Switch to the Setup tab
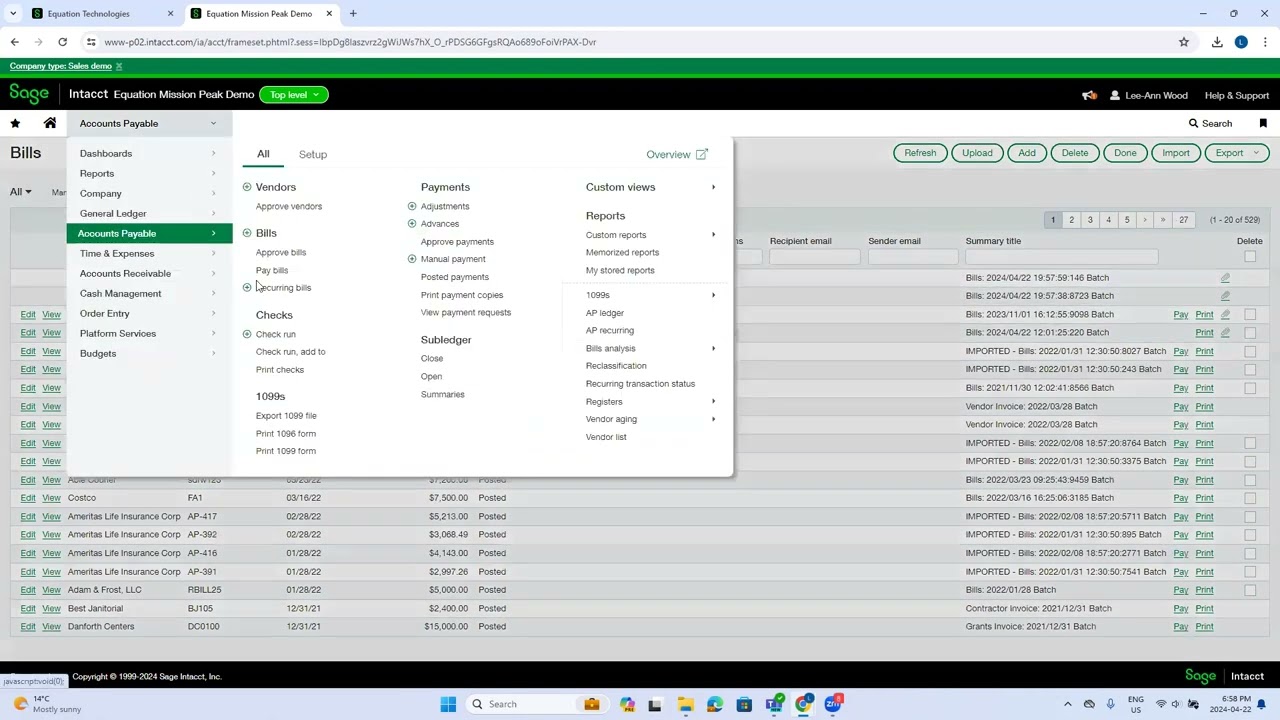 coord(313,154)
